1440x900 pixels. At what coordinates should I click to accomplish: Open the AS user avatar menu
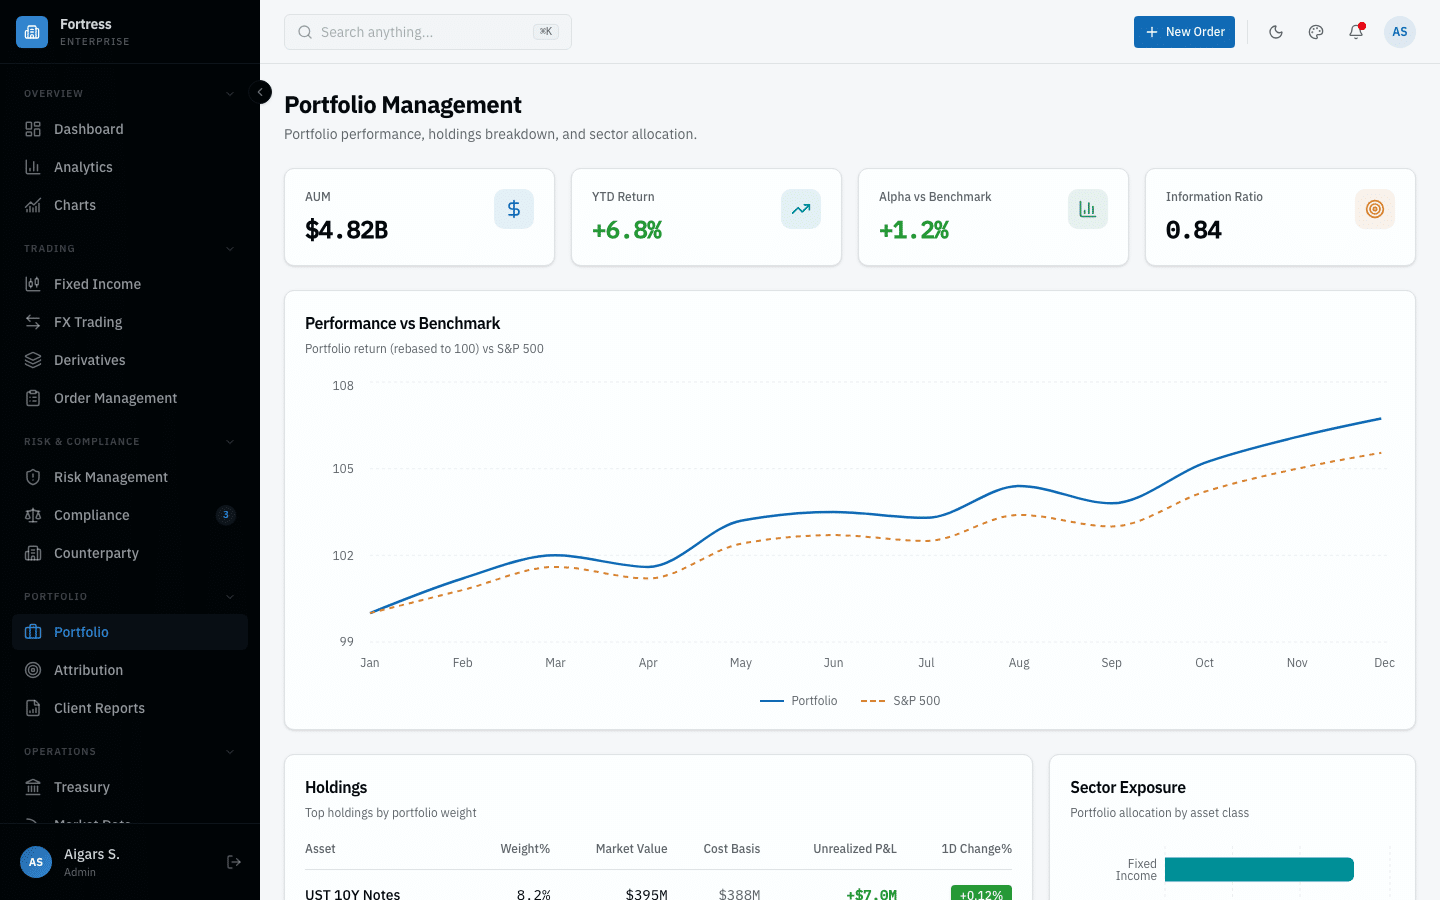tap(1399, 32)
